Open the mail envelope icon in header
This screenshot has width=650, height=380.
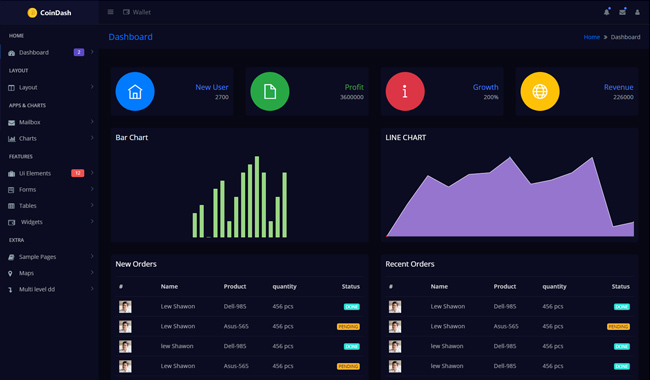[622, 12]
